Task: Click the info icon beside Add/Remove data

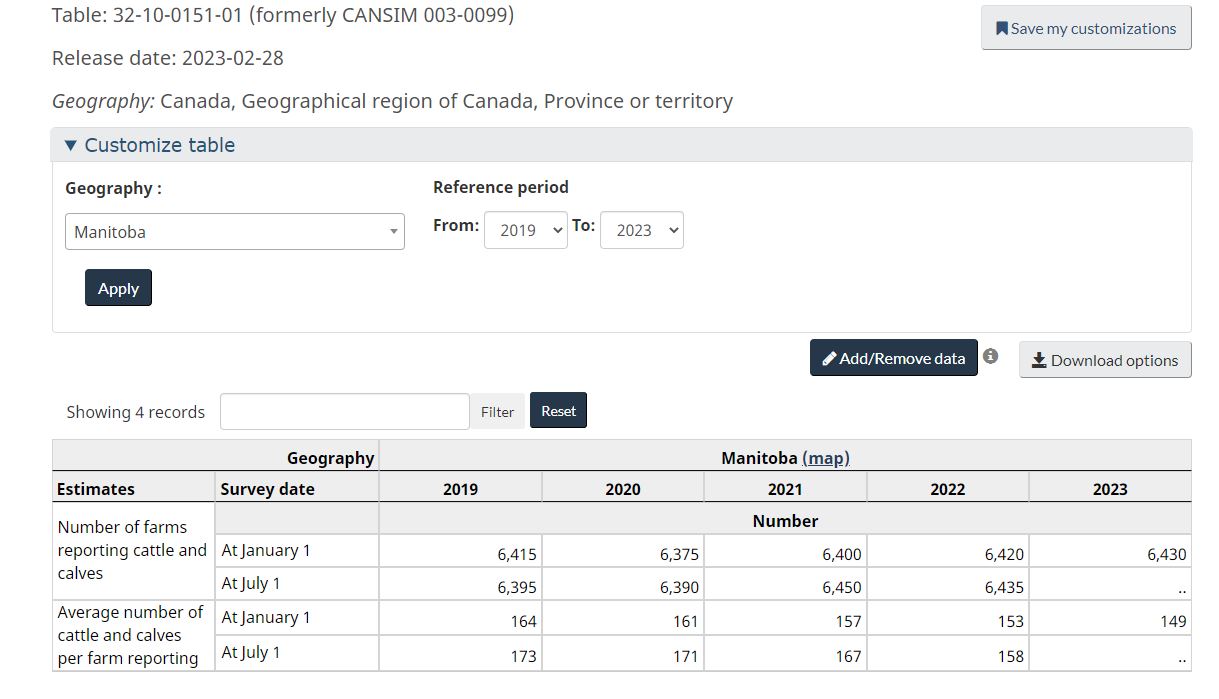Action: tap(990, 356)
